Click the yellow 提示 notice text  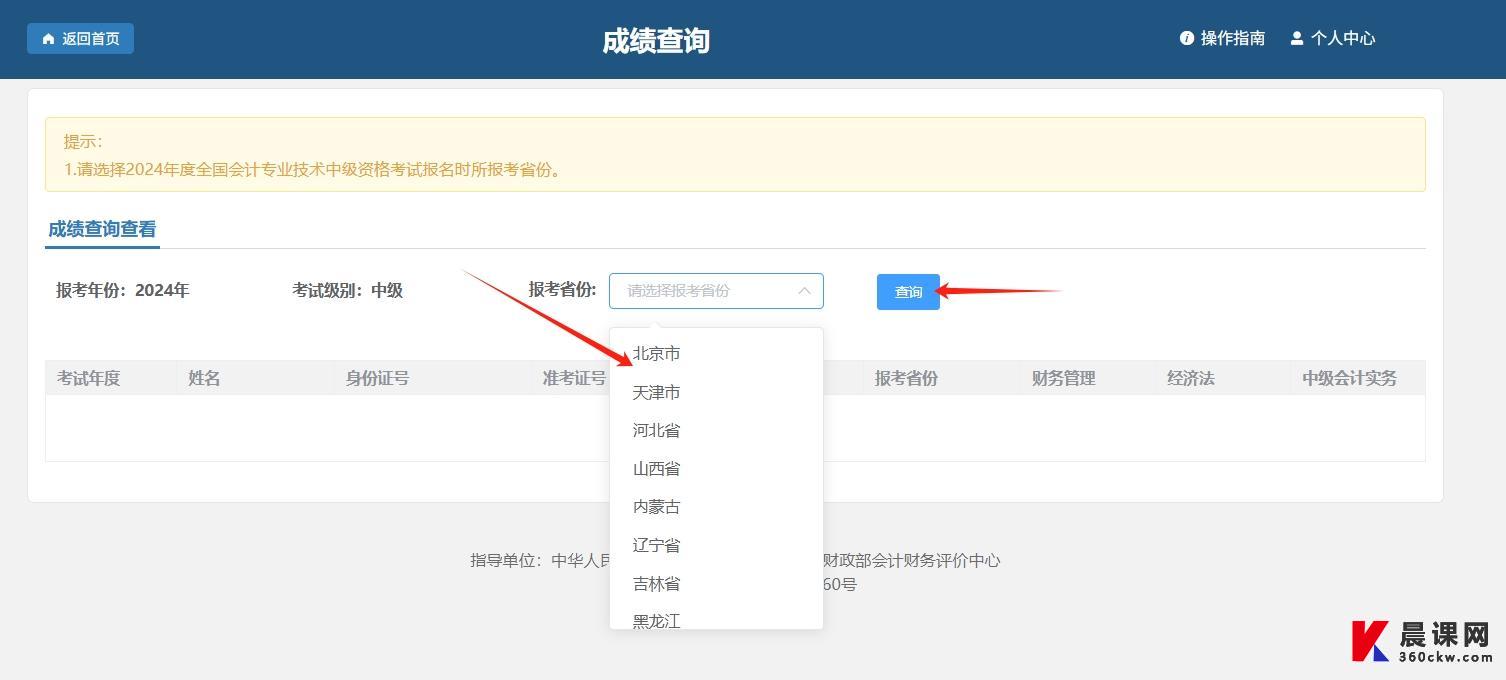(735, 155)
